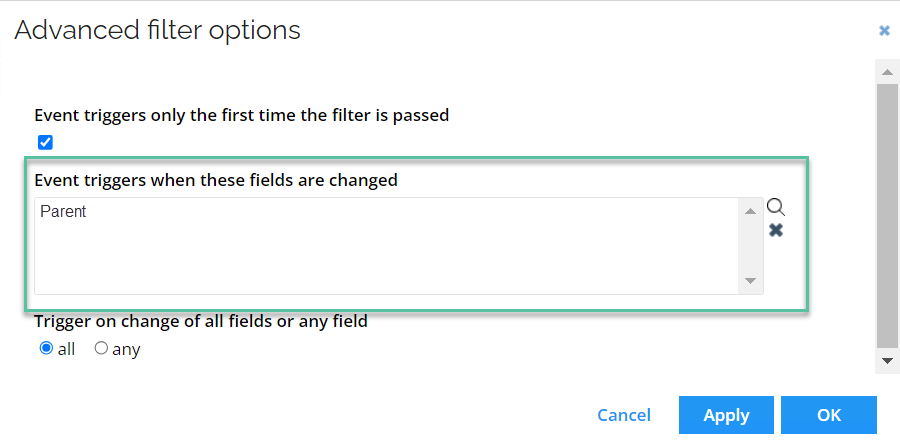Viewport: 900px width, 442px height.
Task: Click the fields list down arrow
Action: (750, 281)
